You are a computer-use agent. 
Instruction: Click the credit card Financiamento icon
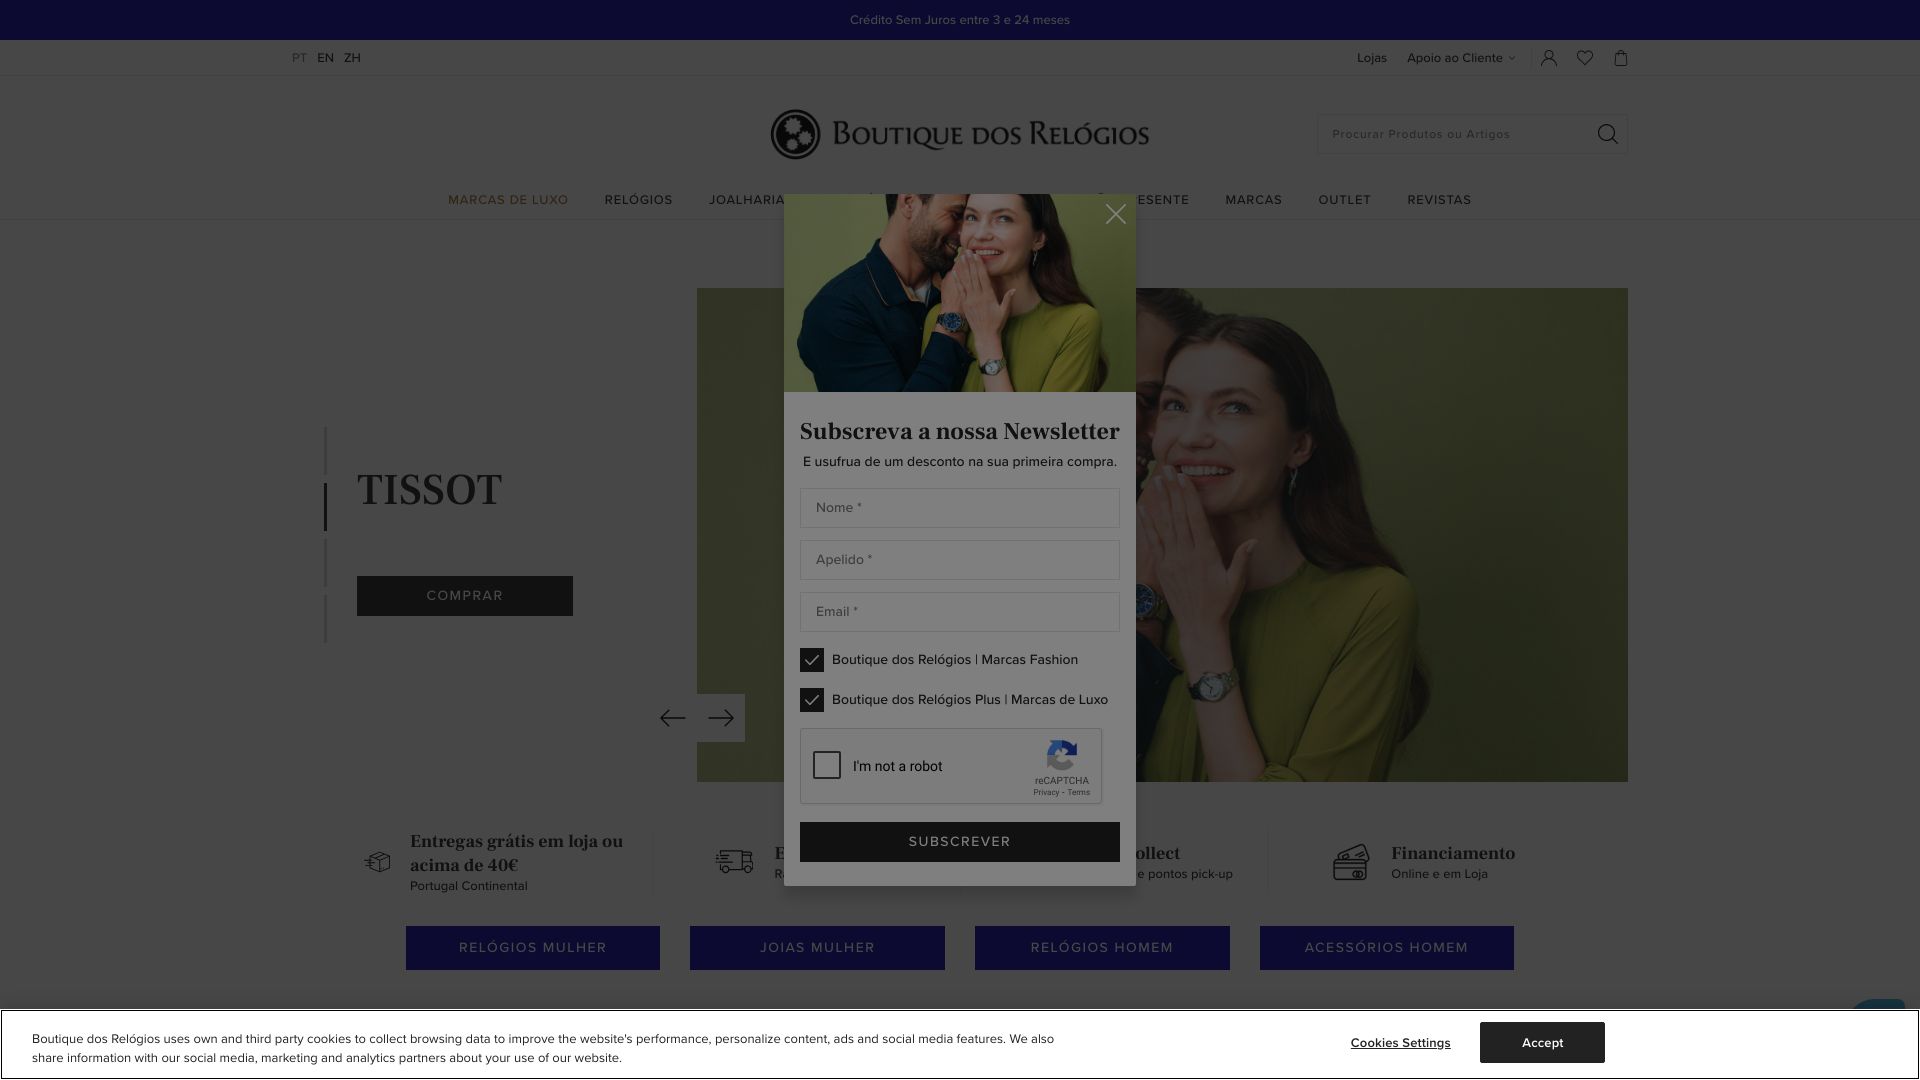pos(1351,862)
